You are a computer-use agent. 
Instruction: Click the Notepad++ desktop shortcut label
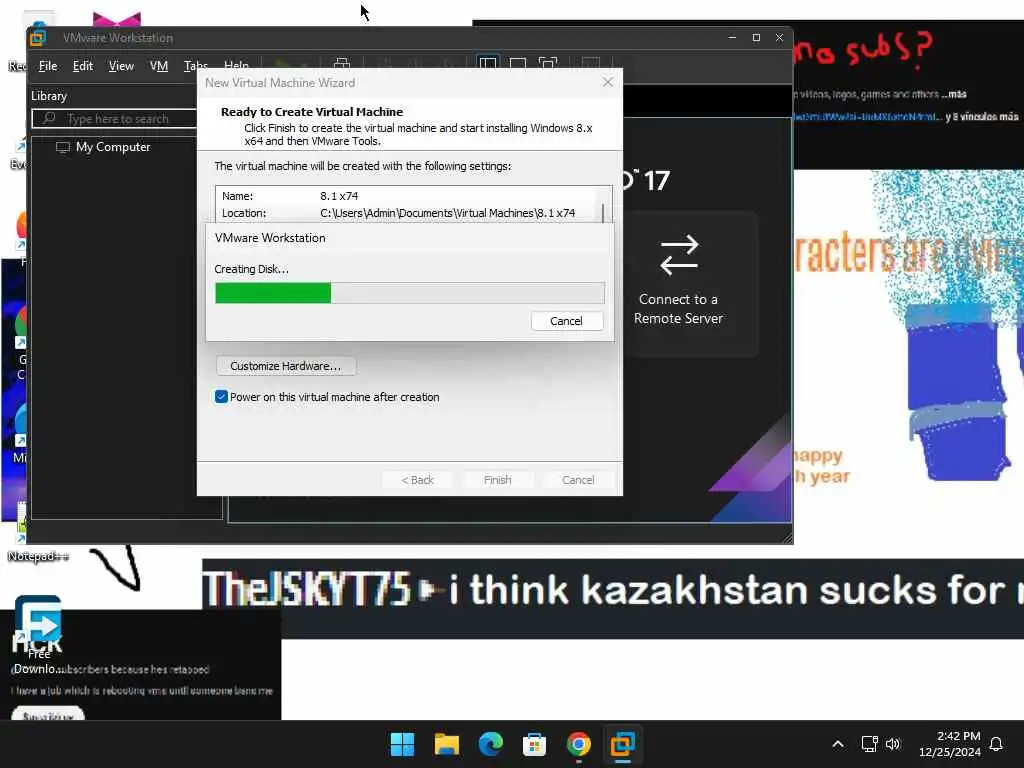coord(38,556)
